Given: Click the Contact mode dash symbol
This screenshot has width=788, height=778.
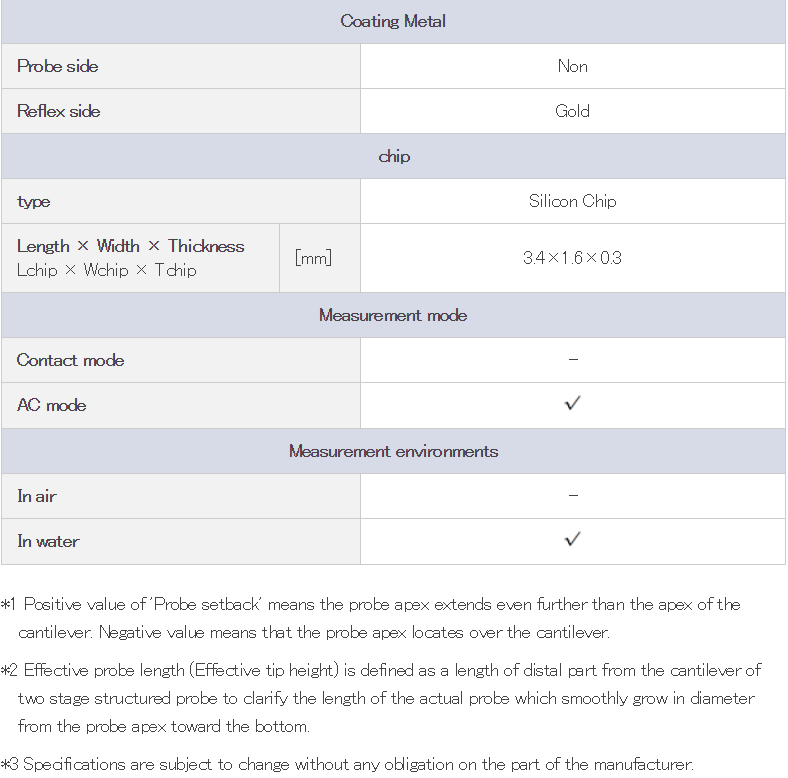Looking at the screenshot, I should (573, 359).
